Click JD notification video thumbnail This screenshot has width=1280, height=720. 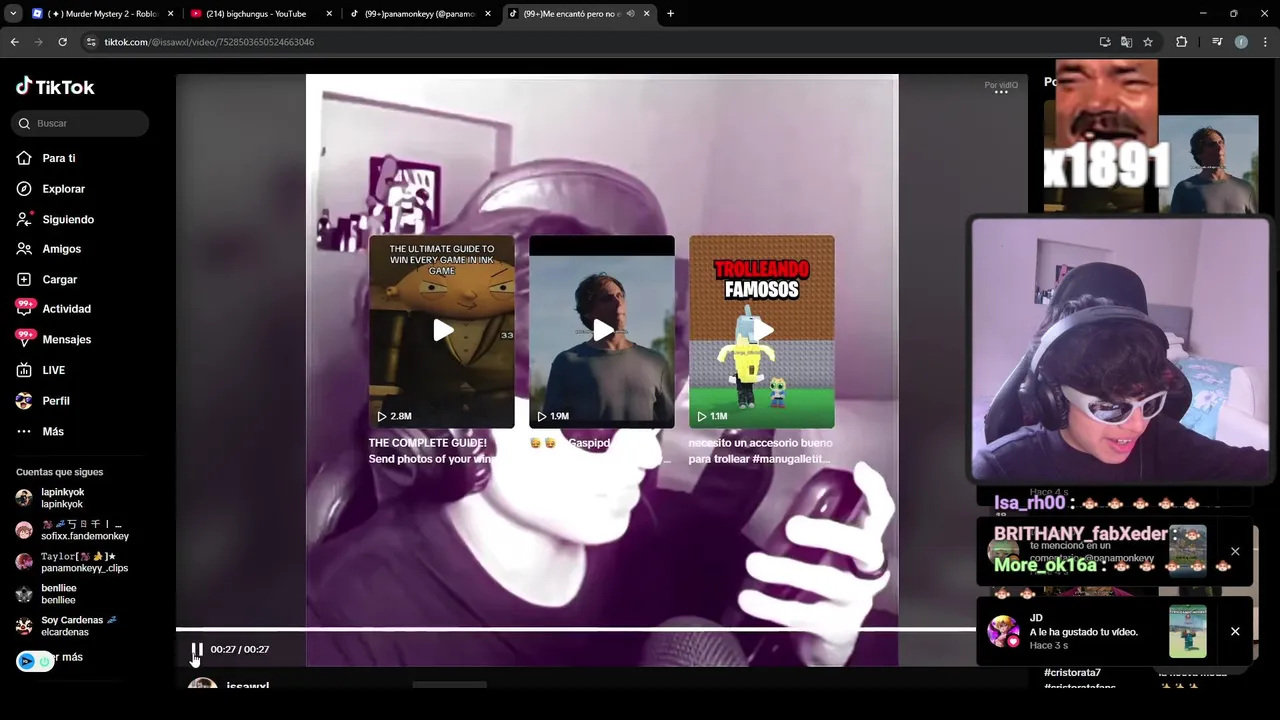pyautogui.click(x=1188, y=631)
